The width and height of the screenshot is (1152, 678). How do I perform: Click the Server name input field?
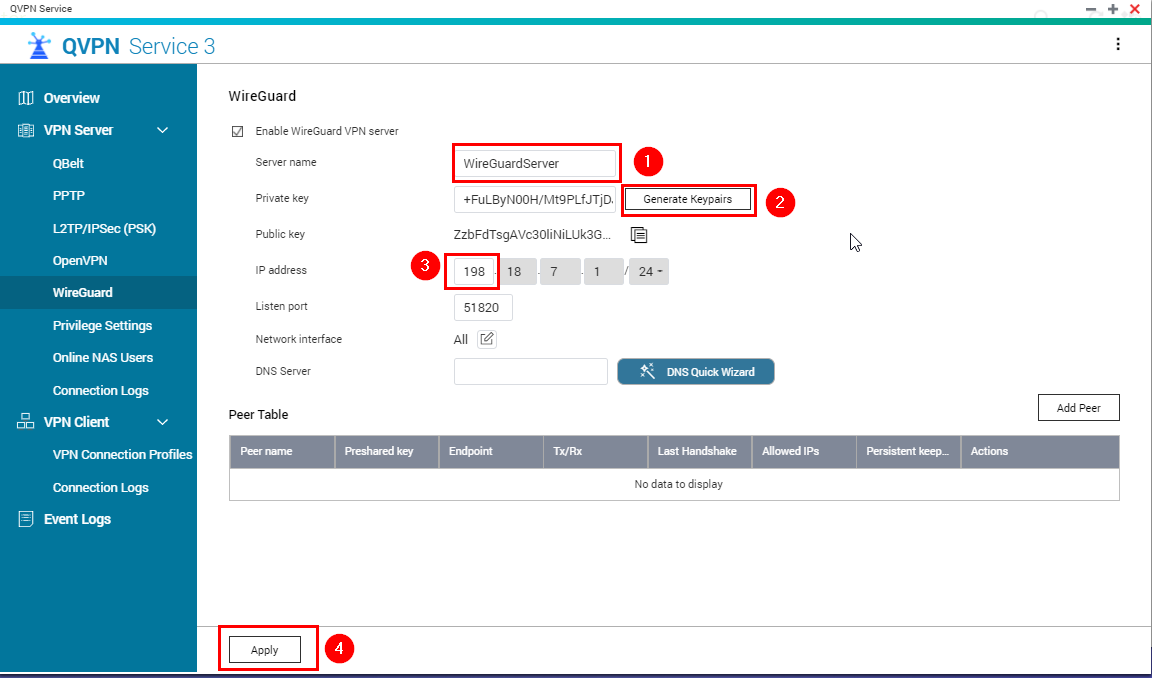pos(535,163)
